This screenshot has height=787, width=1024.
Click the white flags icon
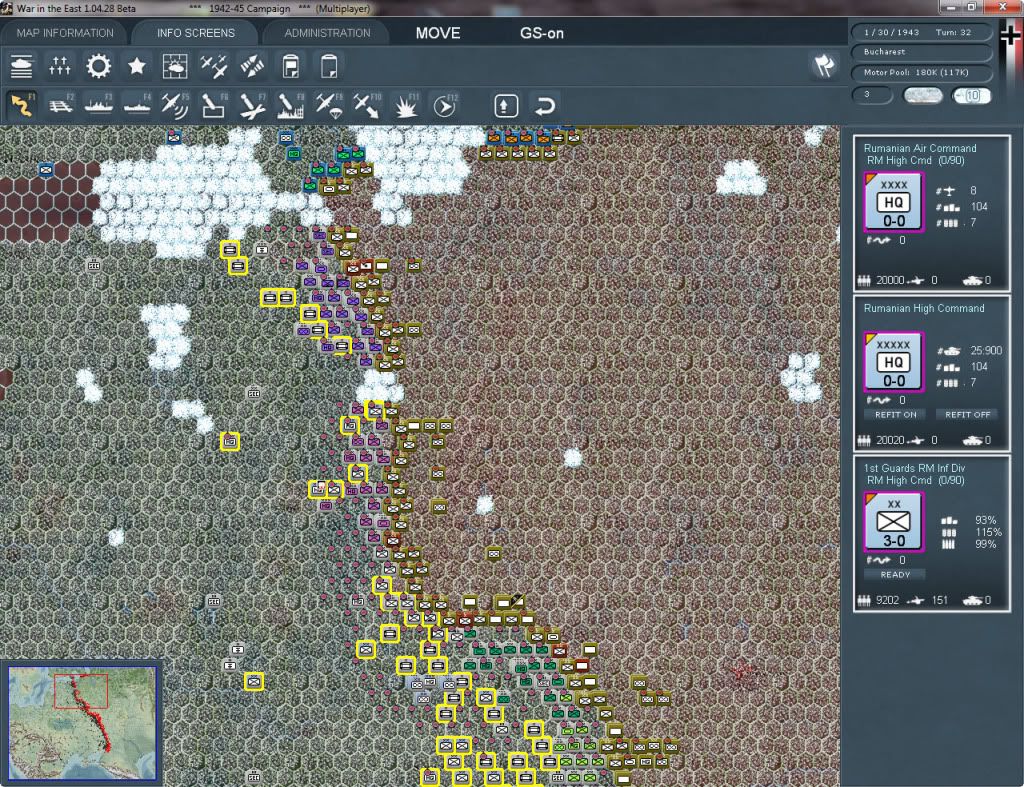pyautogui.click(x=824, y=65)
